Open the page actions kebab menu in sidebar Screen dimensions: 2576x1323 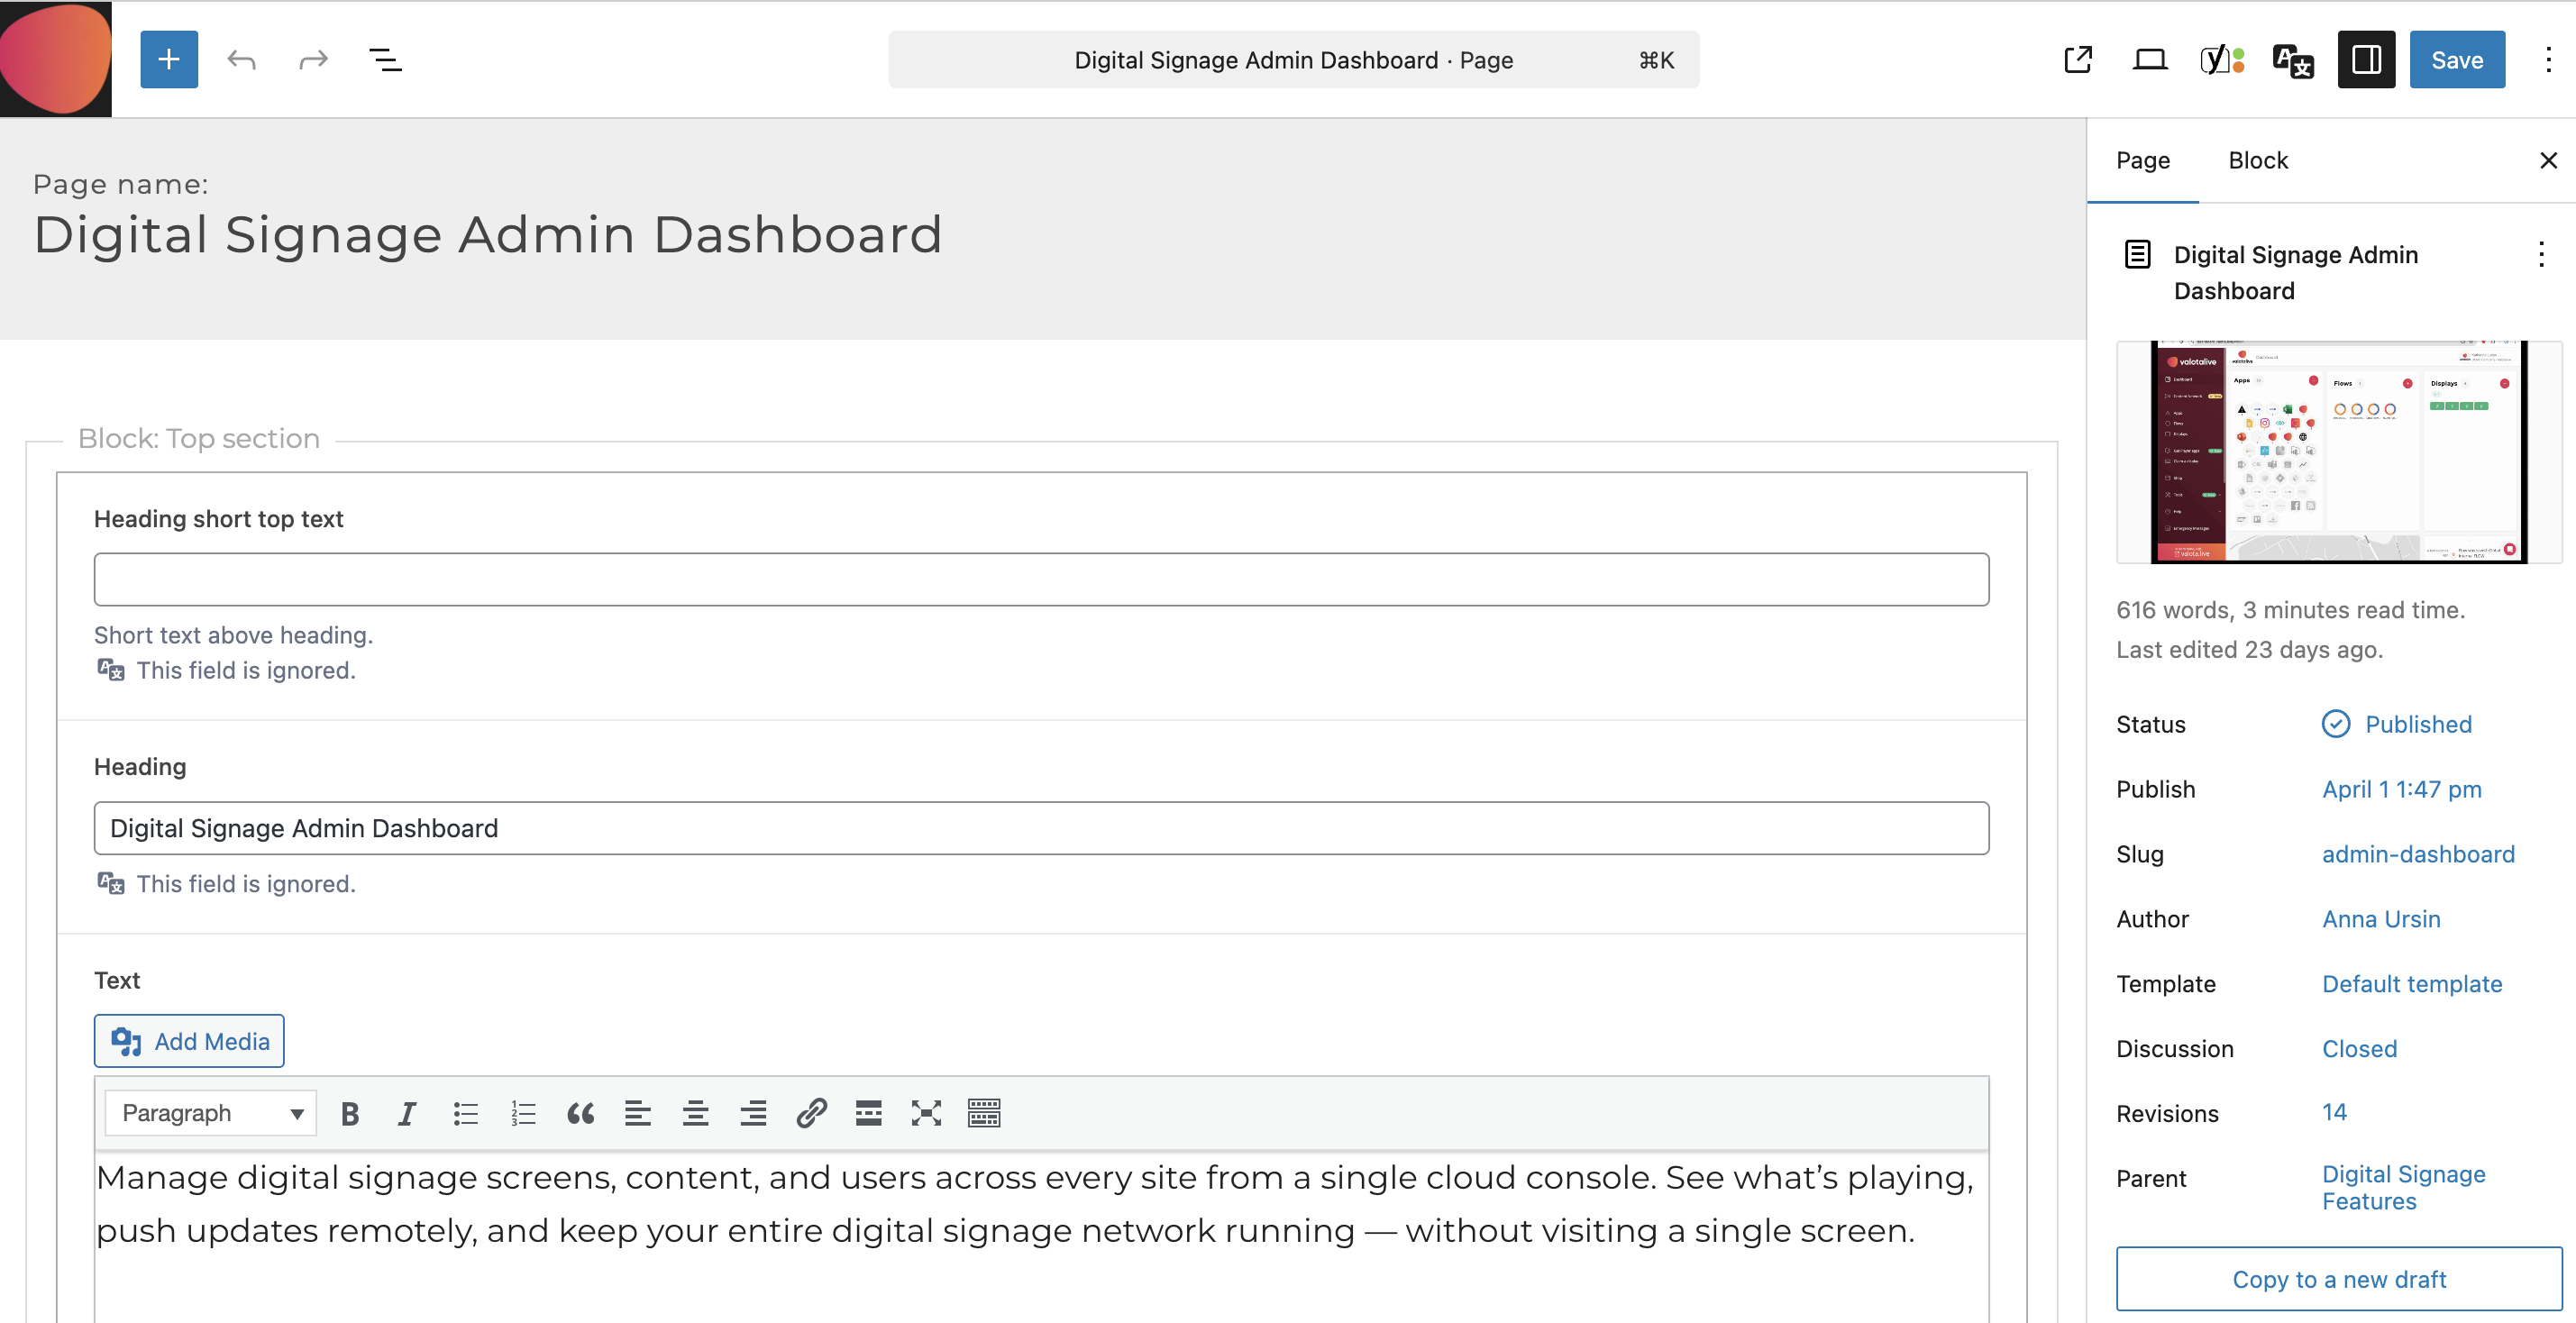[x=2540, y=255]
